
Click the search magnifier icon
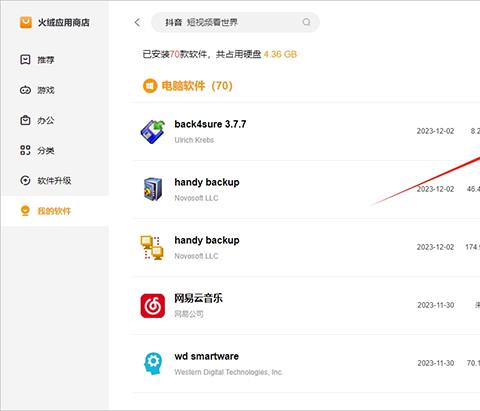pos(306,22)
